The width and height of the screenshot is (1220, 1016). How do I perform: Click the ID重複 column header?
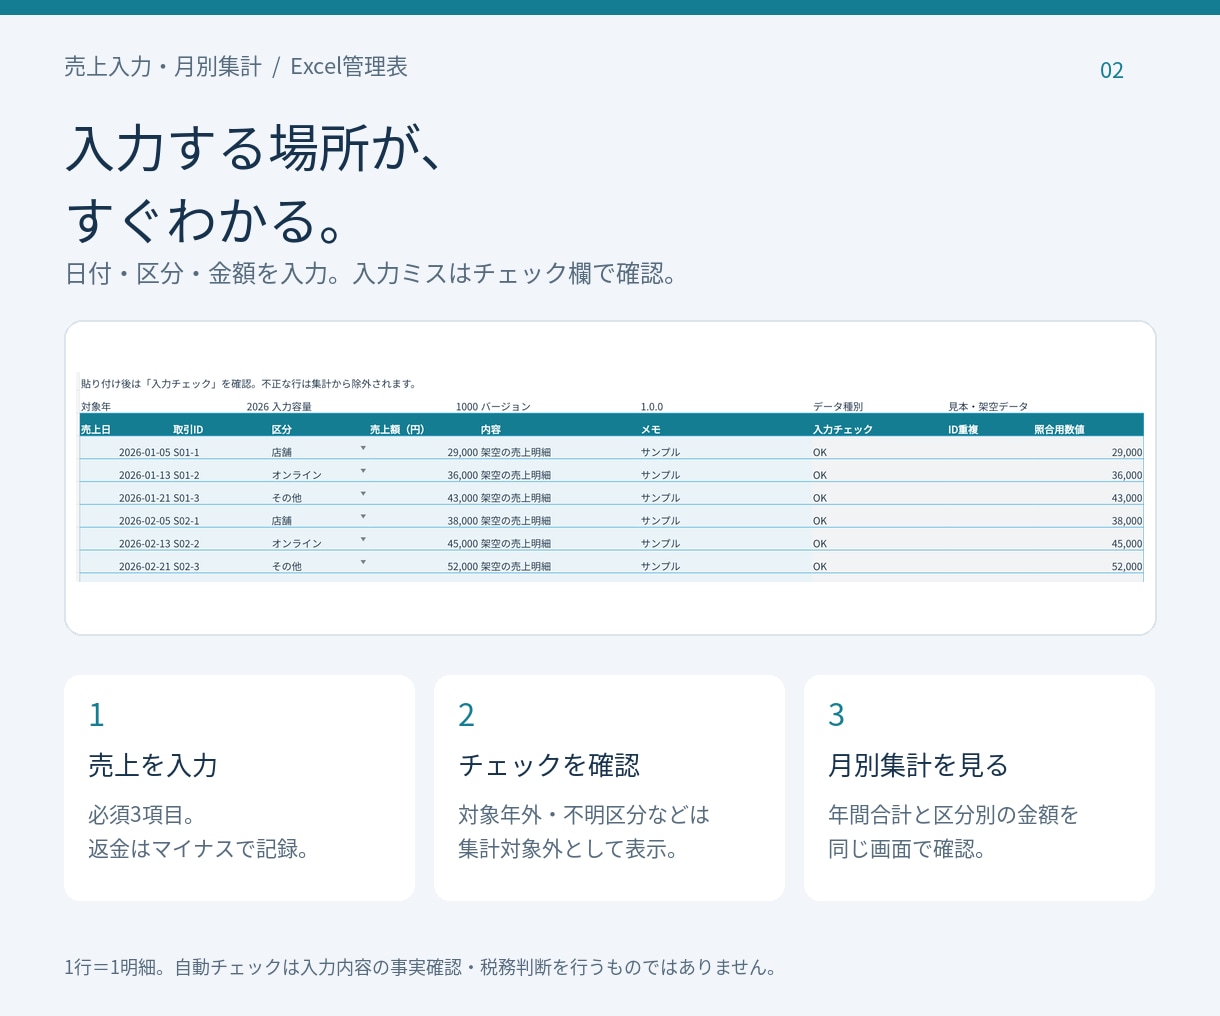963,430
